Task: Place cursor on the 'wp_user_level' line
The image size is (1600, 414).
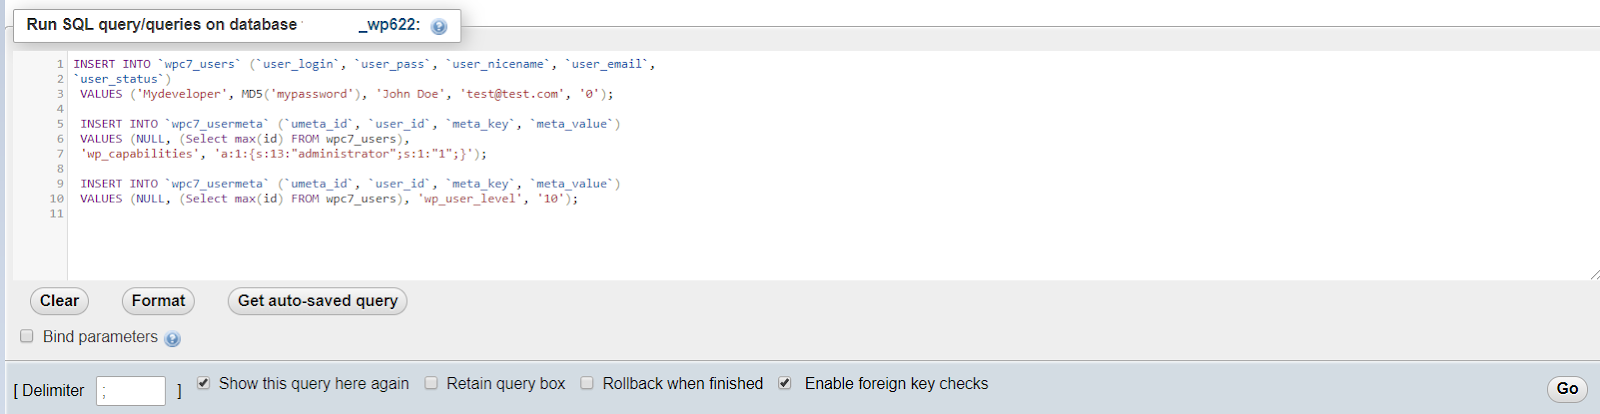Action: [329, 199]
